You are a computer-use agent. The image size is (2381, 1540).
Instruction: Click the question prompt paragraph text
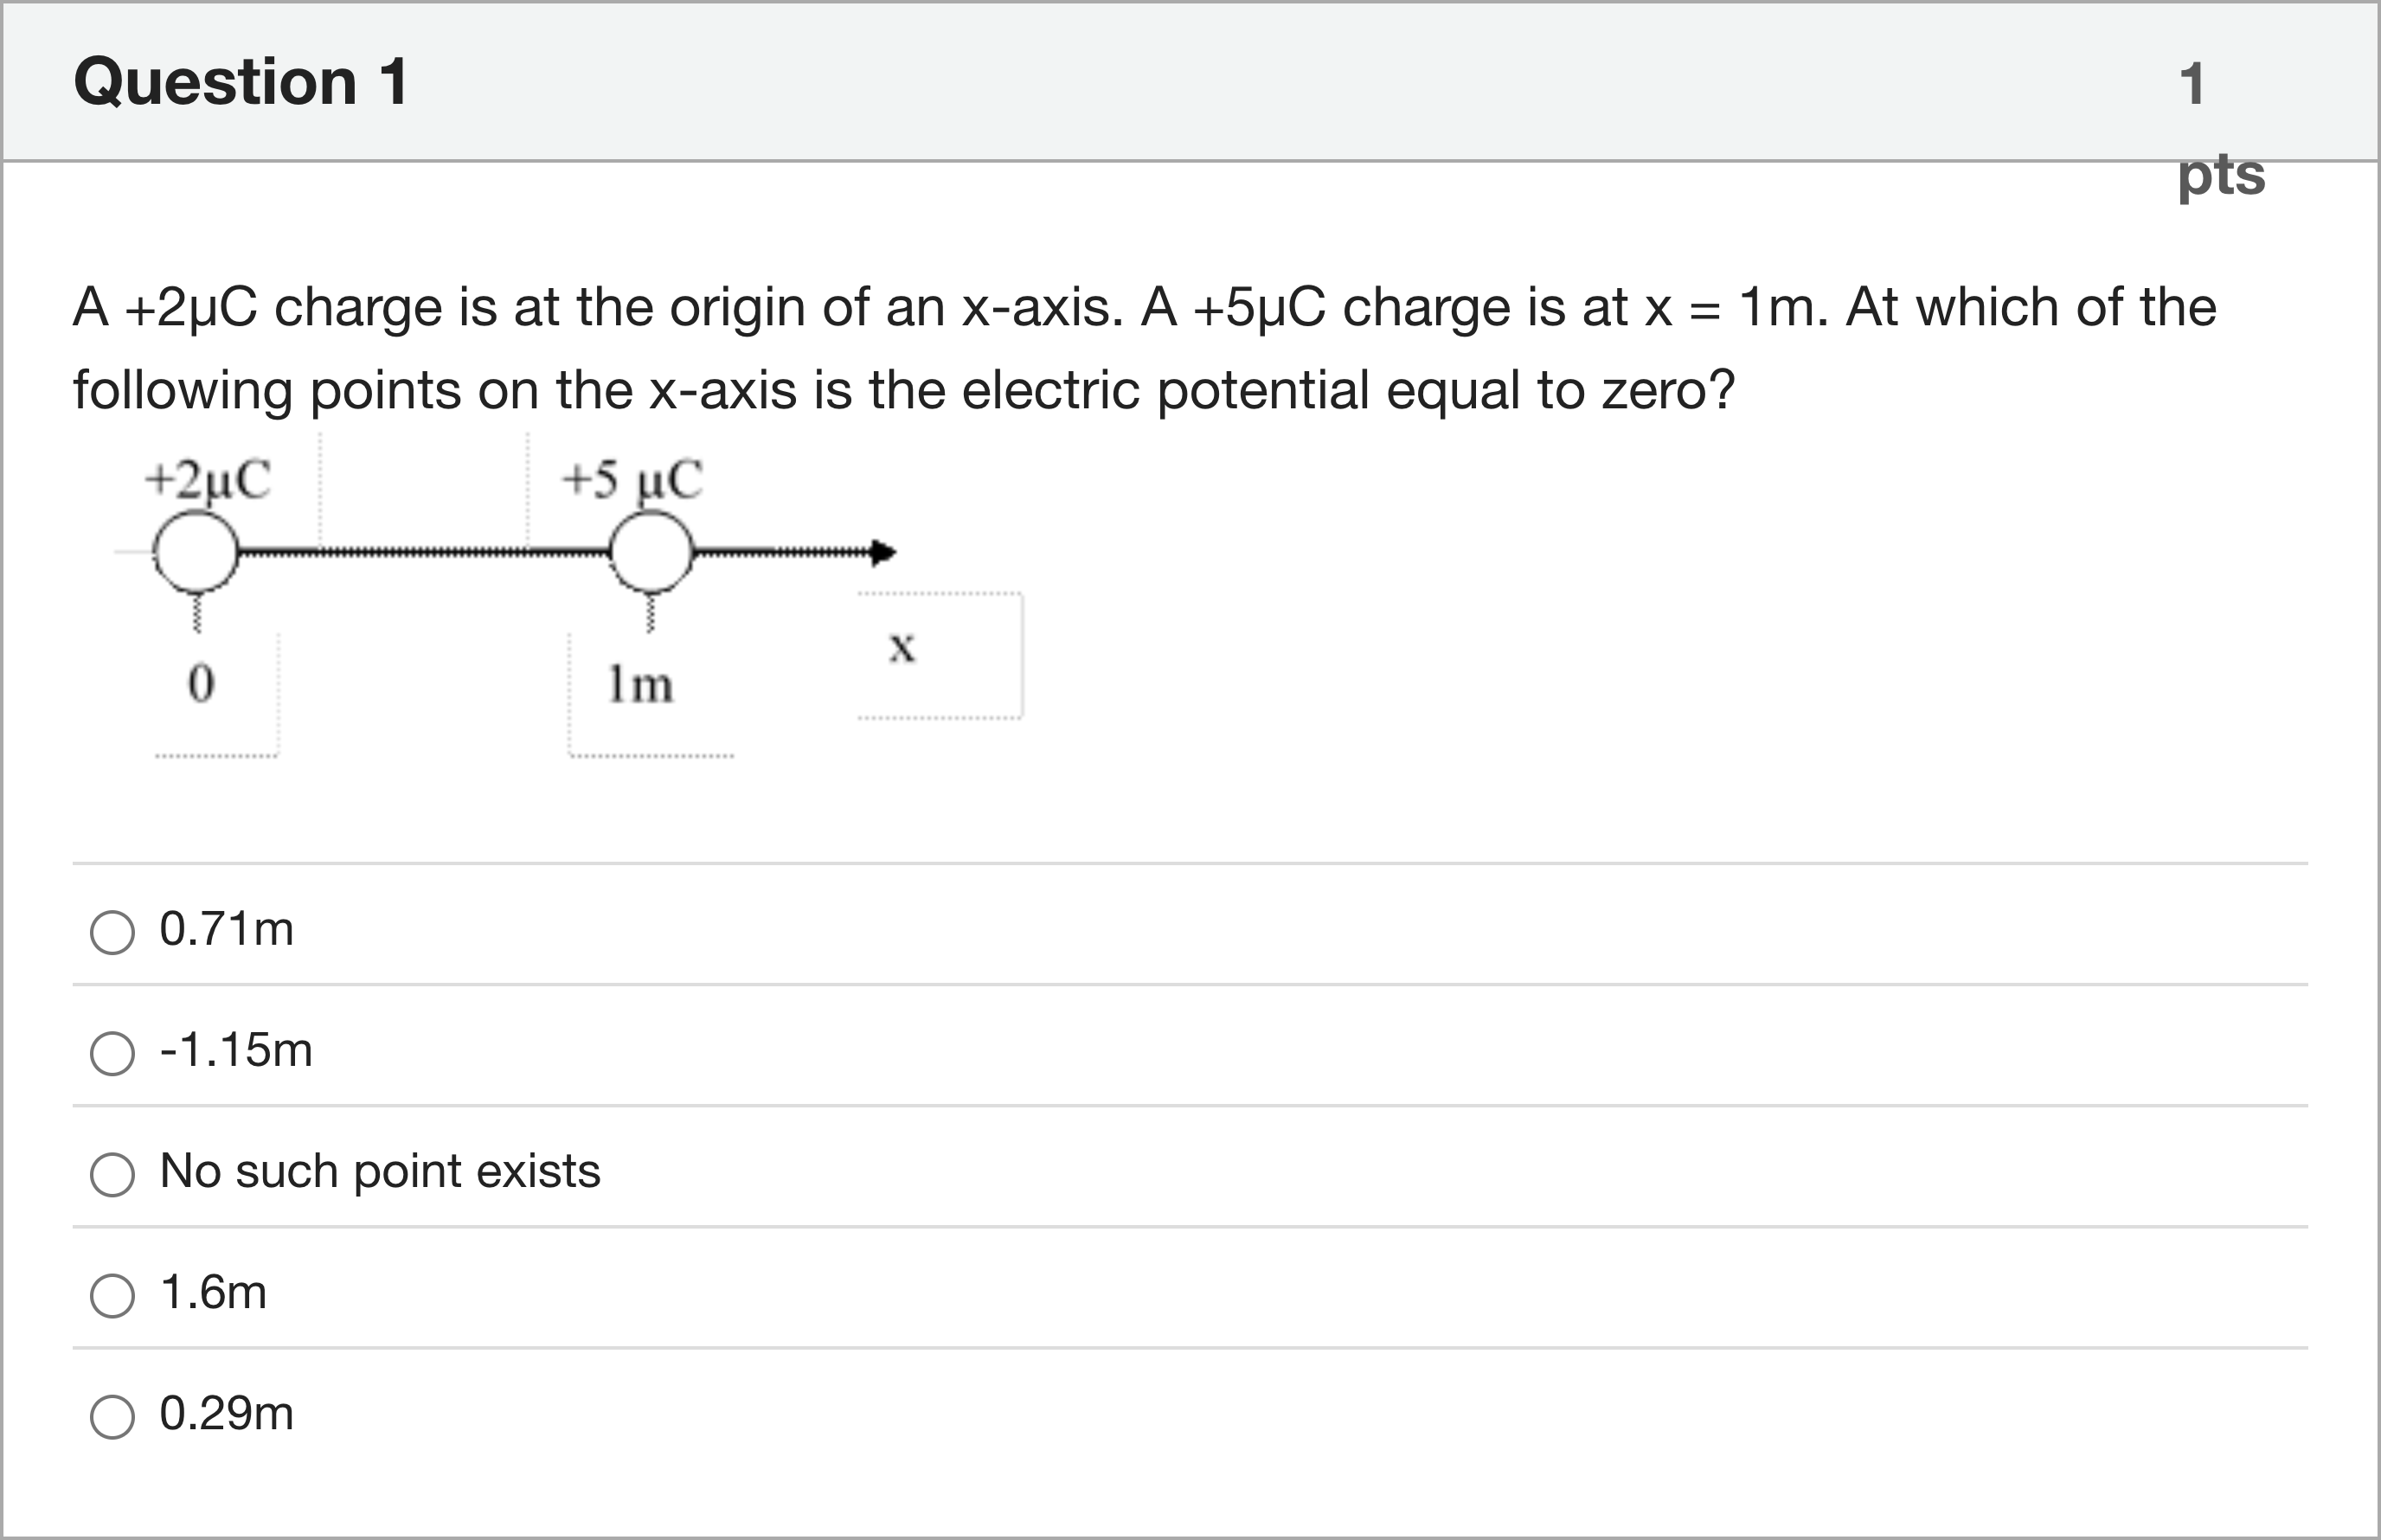point(1145,348)
